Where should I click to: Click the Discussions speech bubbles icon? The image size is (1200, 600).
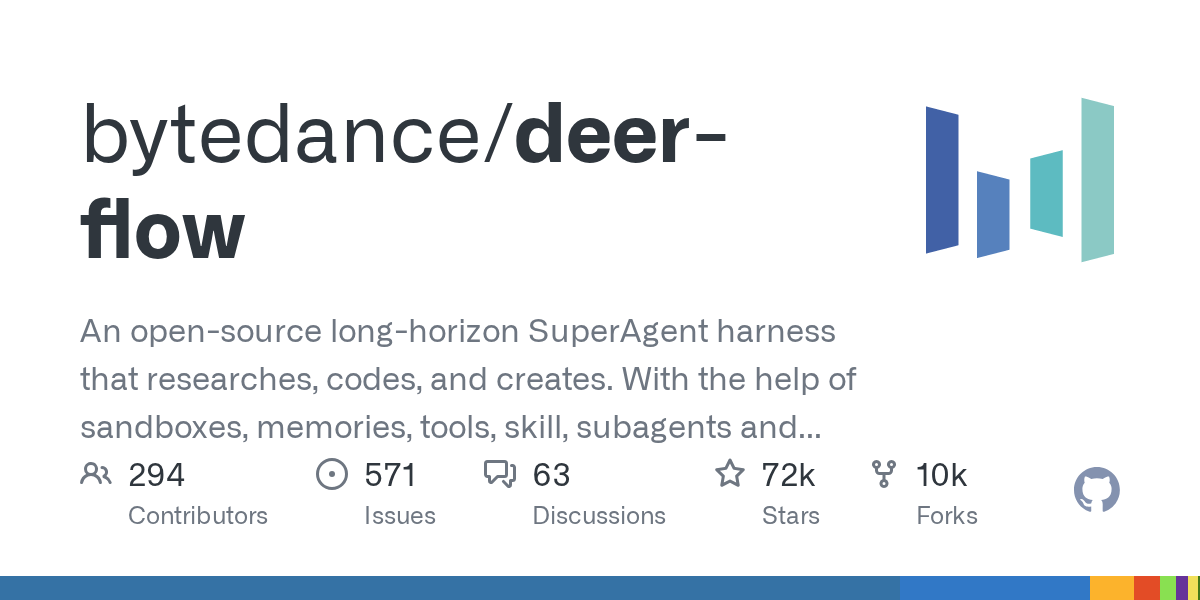pos(499,474)
